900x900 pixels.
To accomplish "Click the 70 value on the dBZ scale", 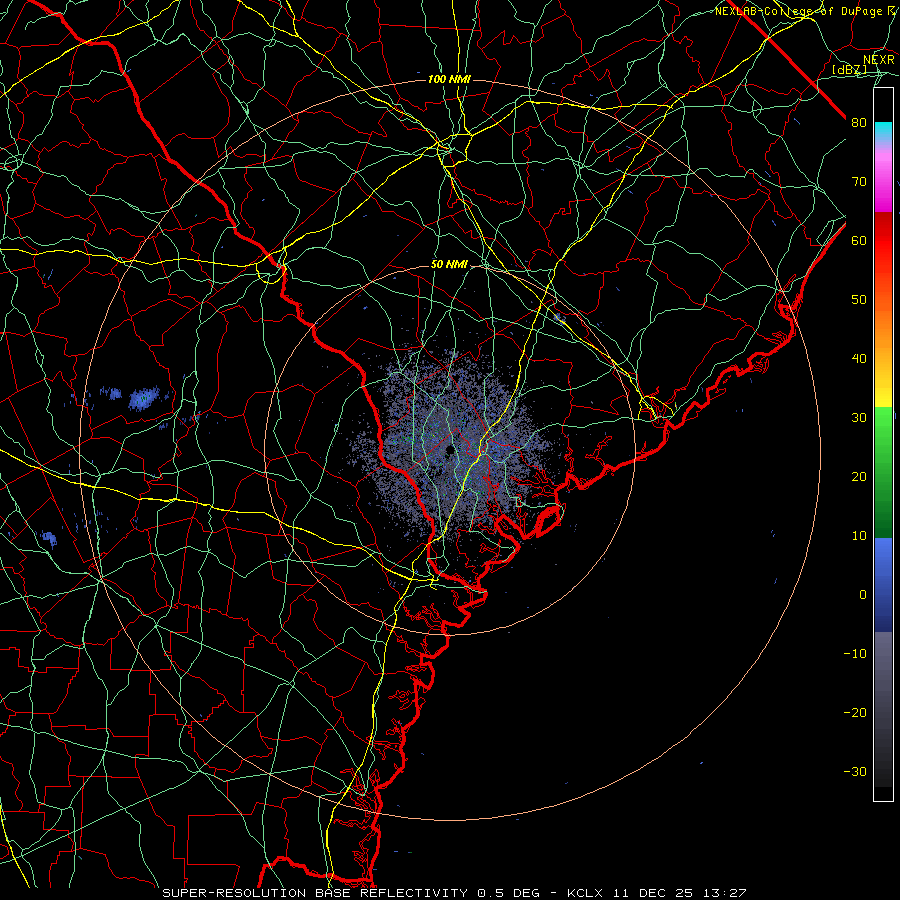I will coord(859,182).
